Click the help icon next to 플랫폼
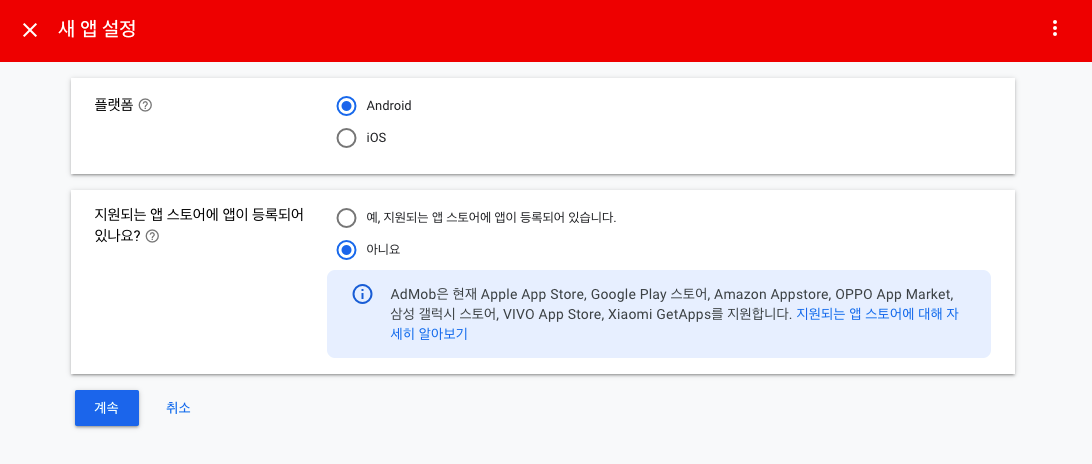Screen dimensions: 1092x464 tap(146, 106)
